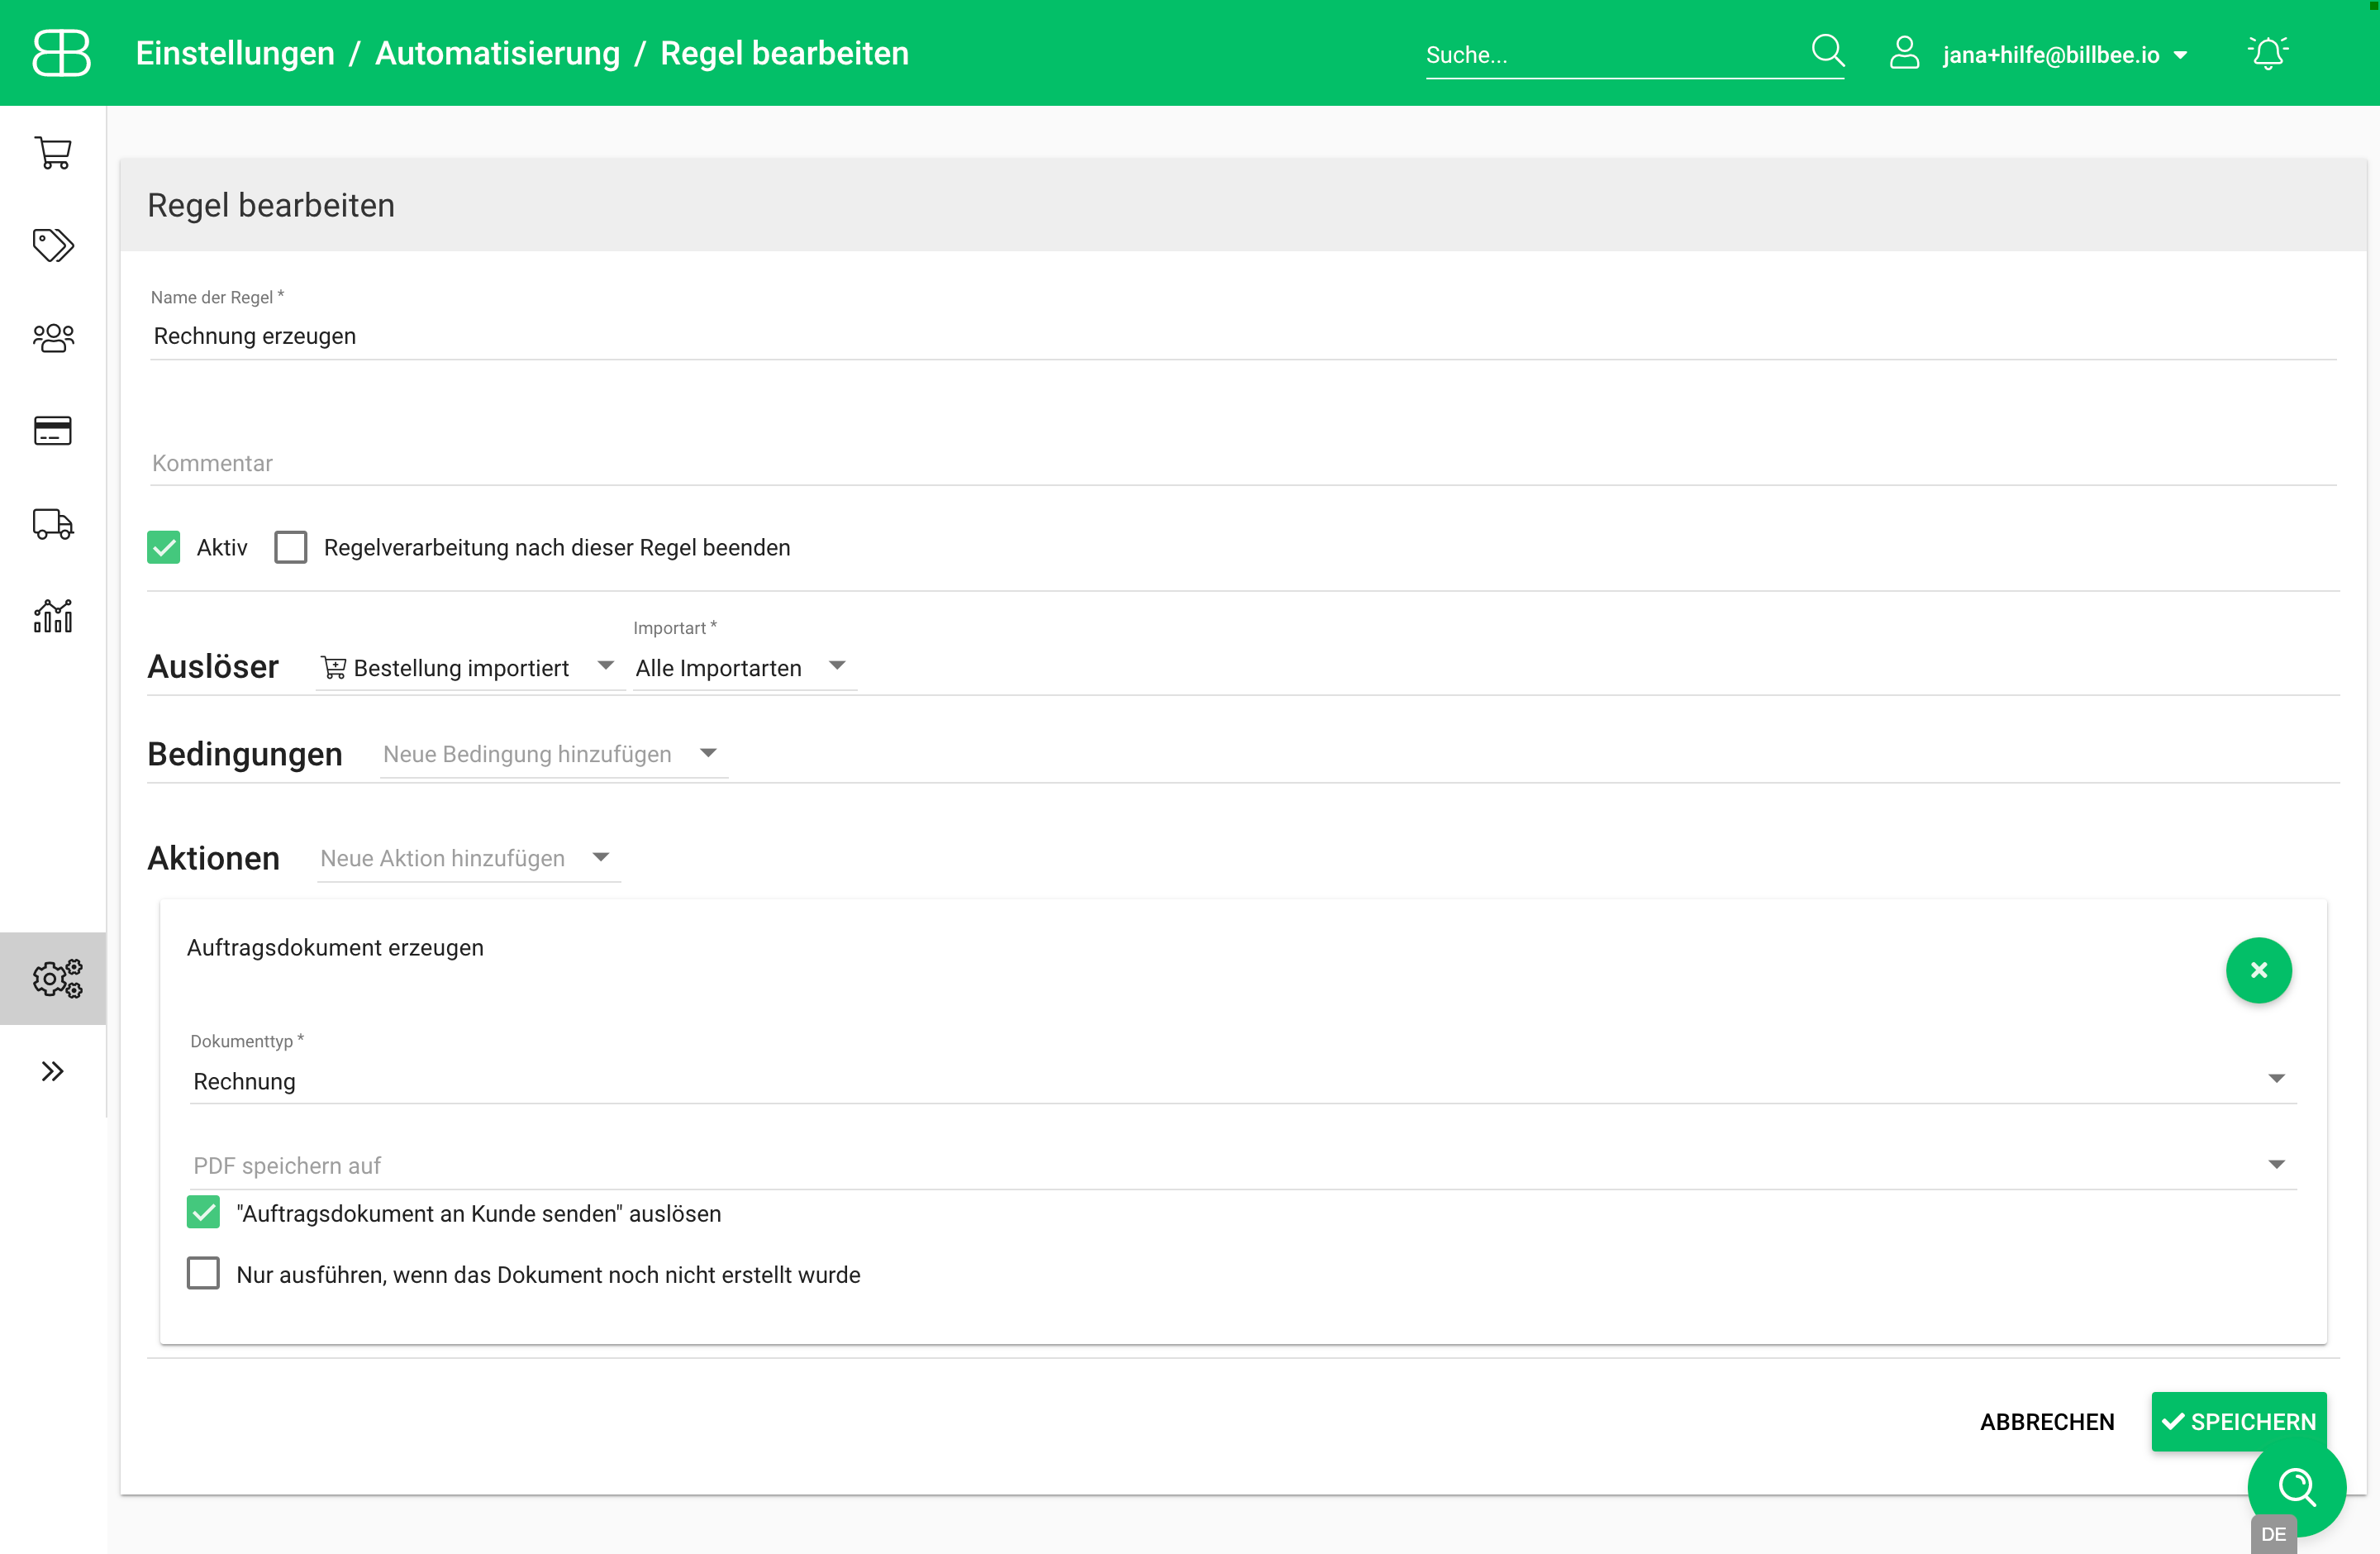Open the Billbee logo home link

pos(61,52)
